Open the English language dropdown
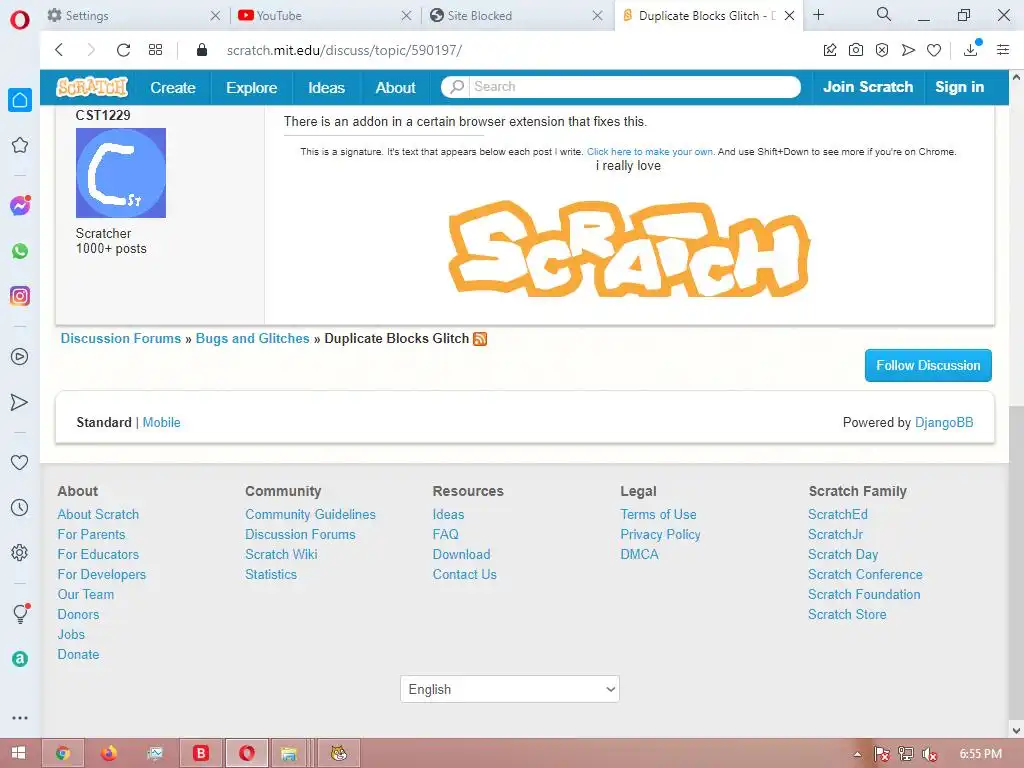1024x768 pixels. tap(509, 689)
